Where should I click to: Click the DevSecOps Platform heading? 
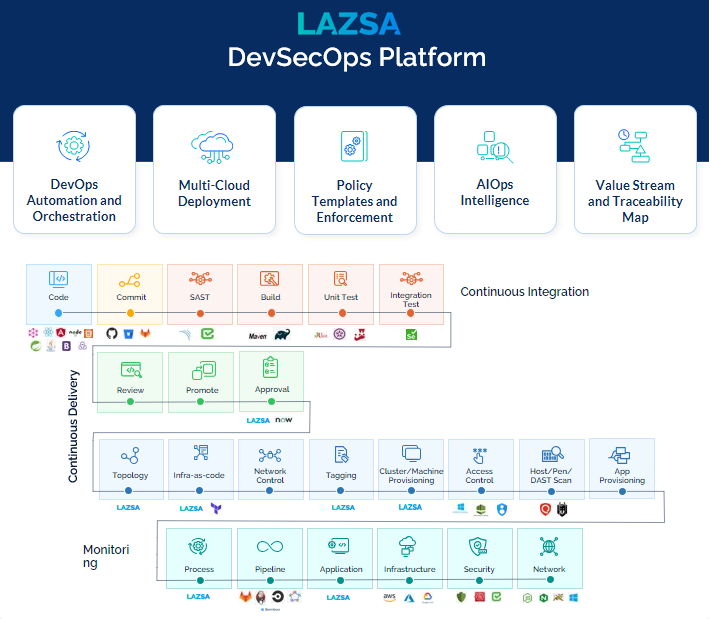(357, 57)
